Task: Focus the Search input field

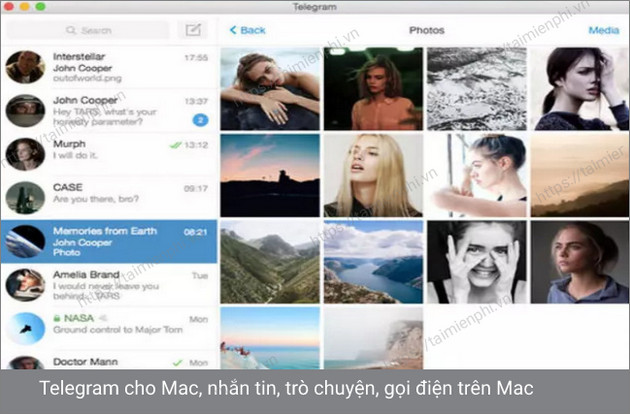Action: pos(88,30)
